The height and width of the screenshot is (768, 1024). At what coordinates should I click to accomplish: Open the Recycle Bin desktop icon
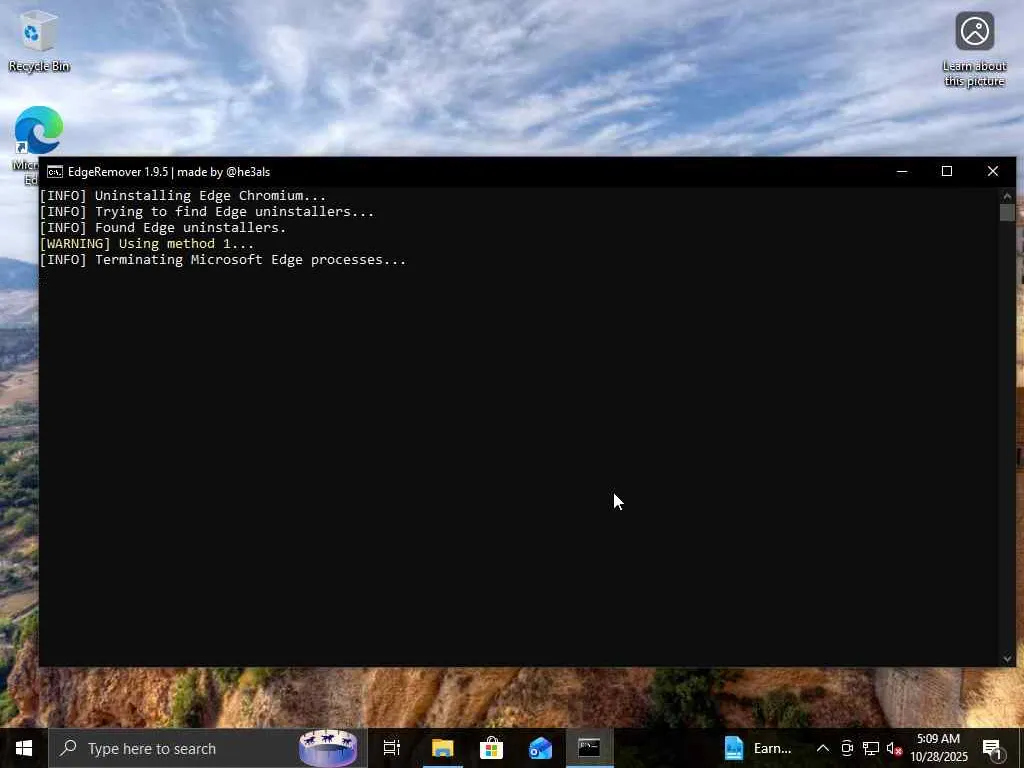pyautogui.click(x=39, y=42)
